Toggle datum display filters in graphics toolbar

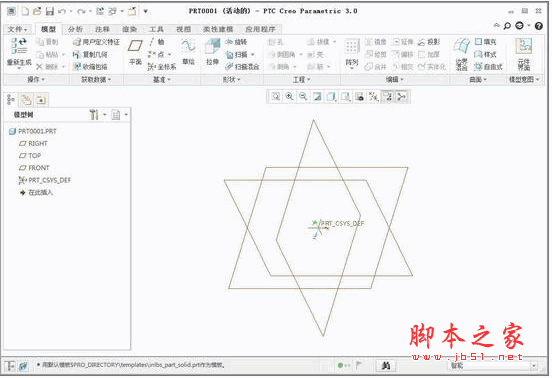pos(373,96)
